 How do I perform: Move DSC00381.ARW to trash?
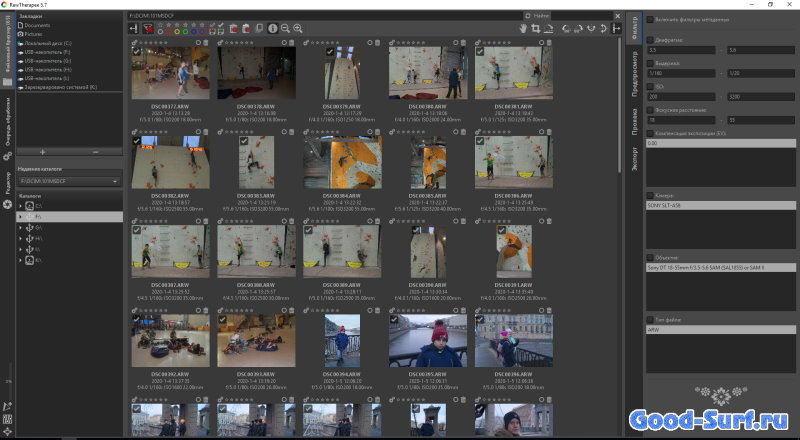click(549, 43)
